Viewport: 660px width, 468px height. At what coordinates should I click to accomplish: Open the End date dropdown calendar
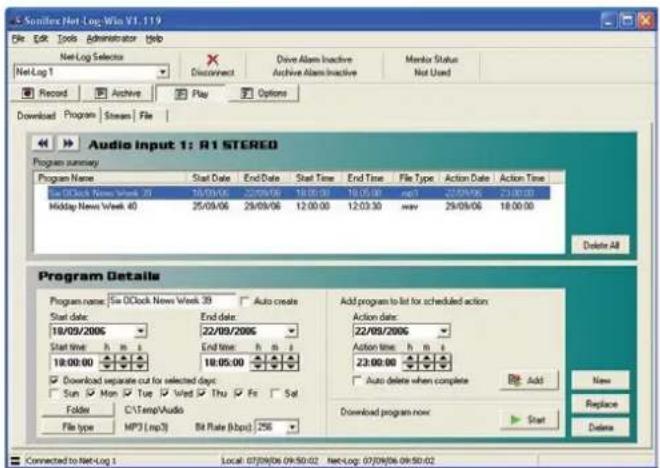(x=291, y=331)
